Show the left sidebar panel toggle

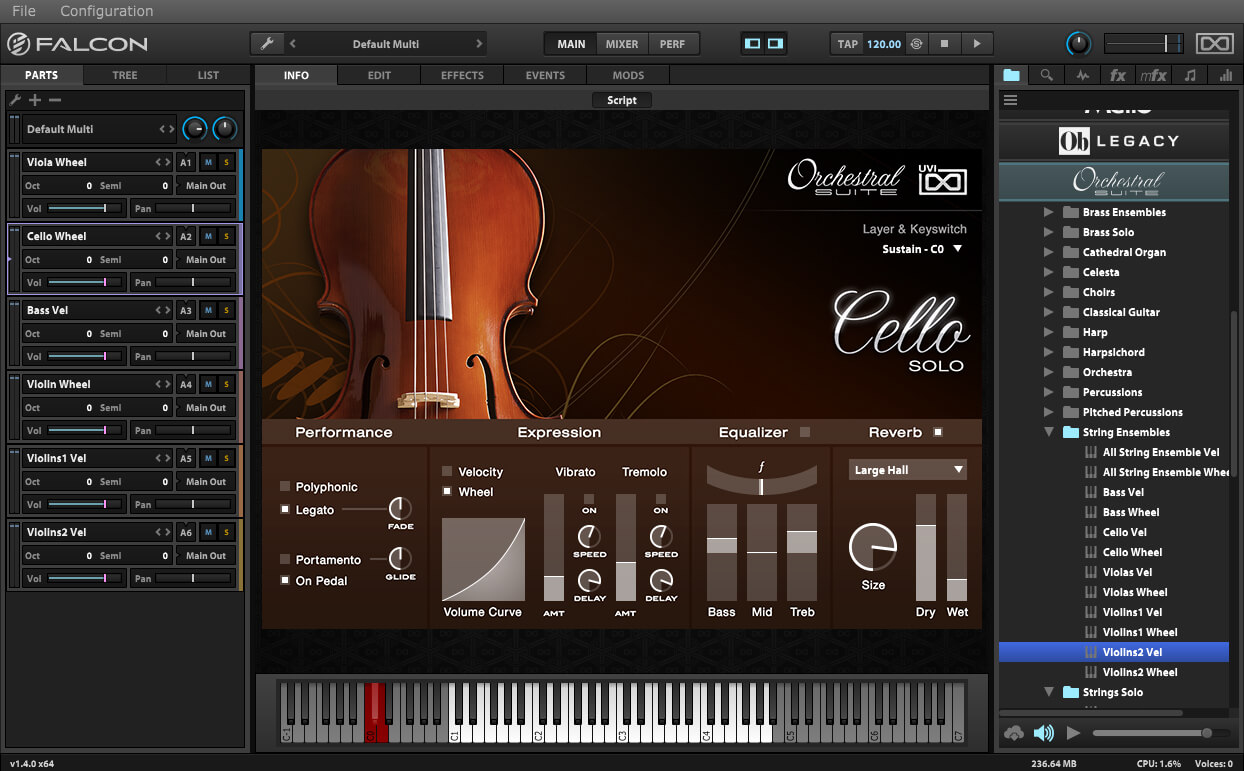pos(753,44)
